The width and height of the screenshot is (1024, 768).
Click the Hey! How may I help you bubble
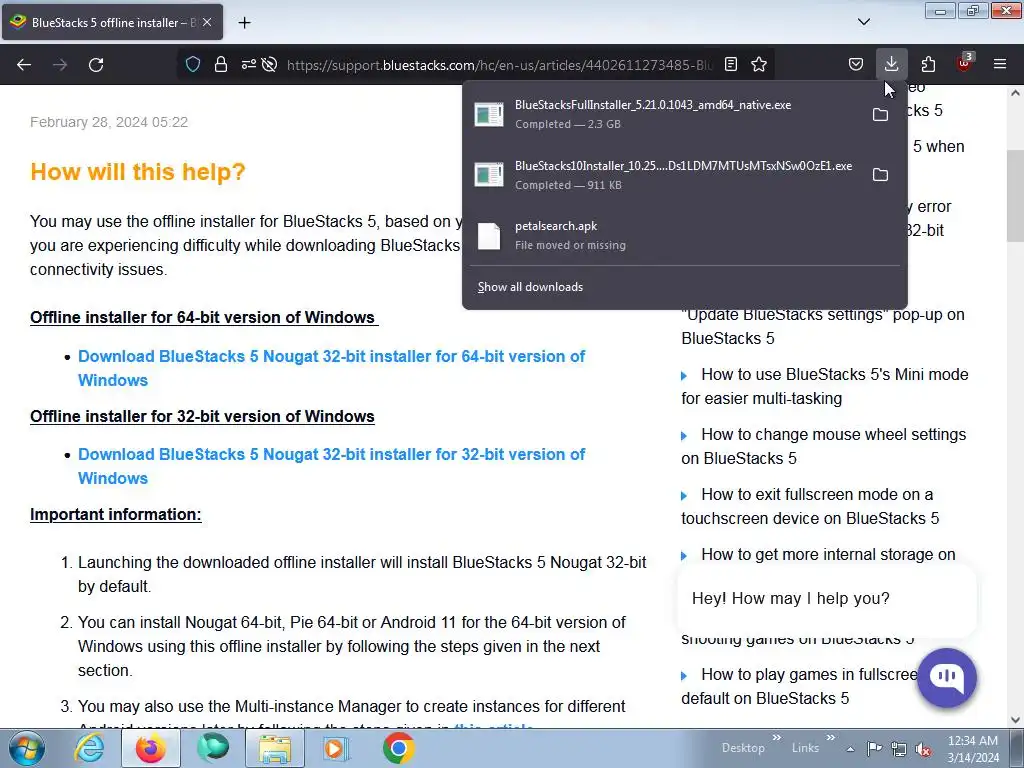coord(827,599)
